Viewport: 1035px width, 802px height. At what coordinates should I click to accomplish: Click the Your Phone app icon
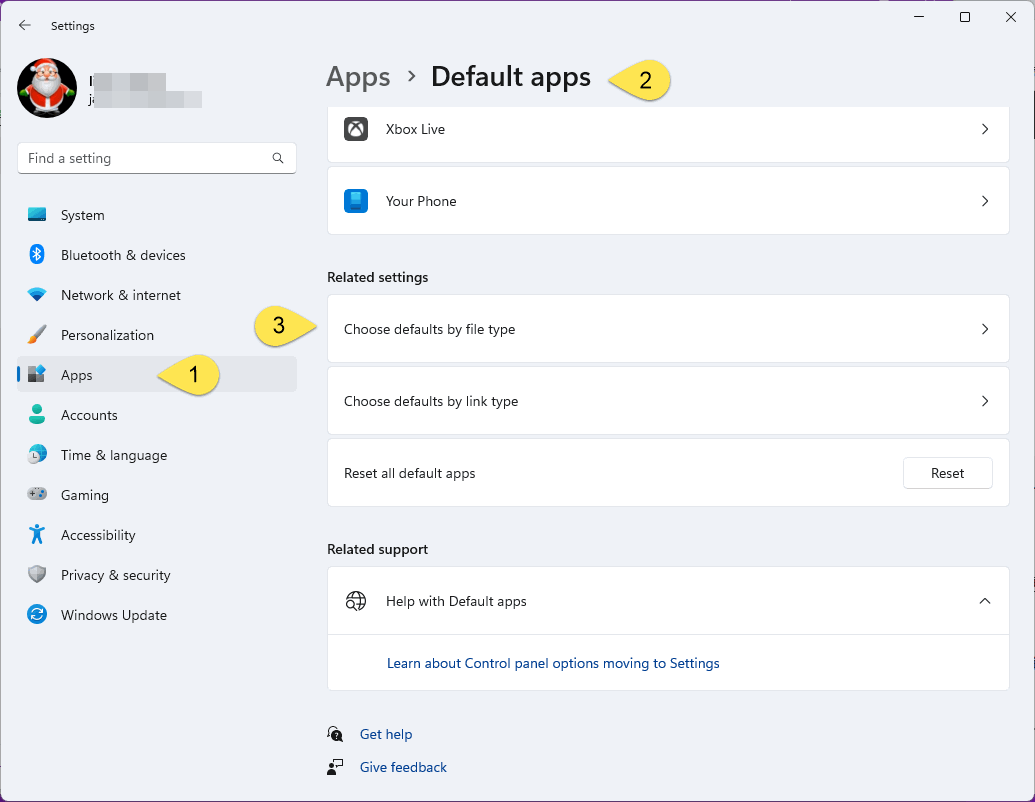[356, 201]
